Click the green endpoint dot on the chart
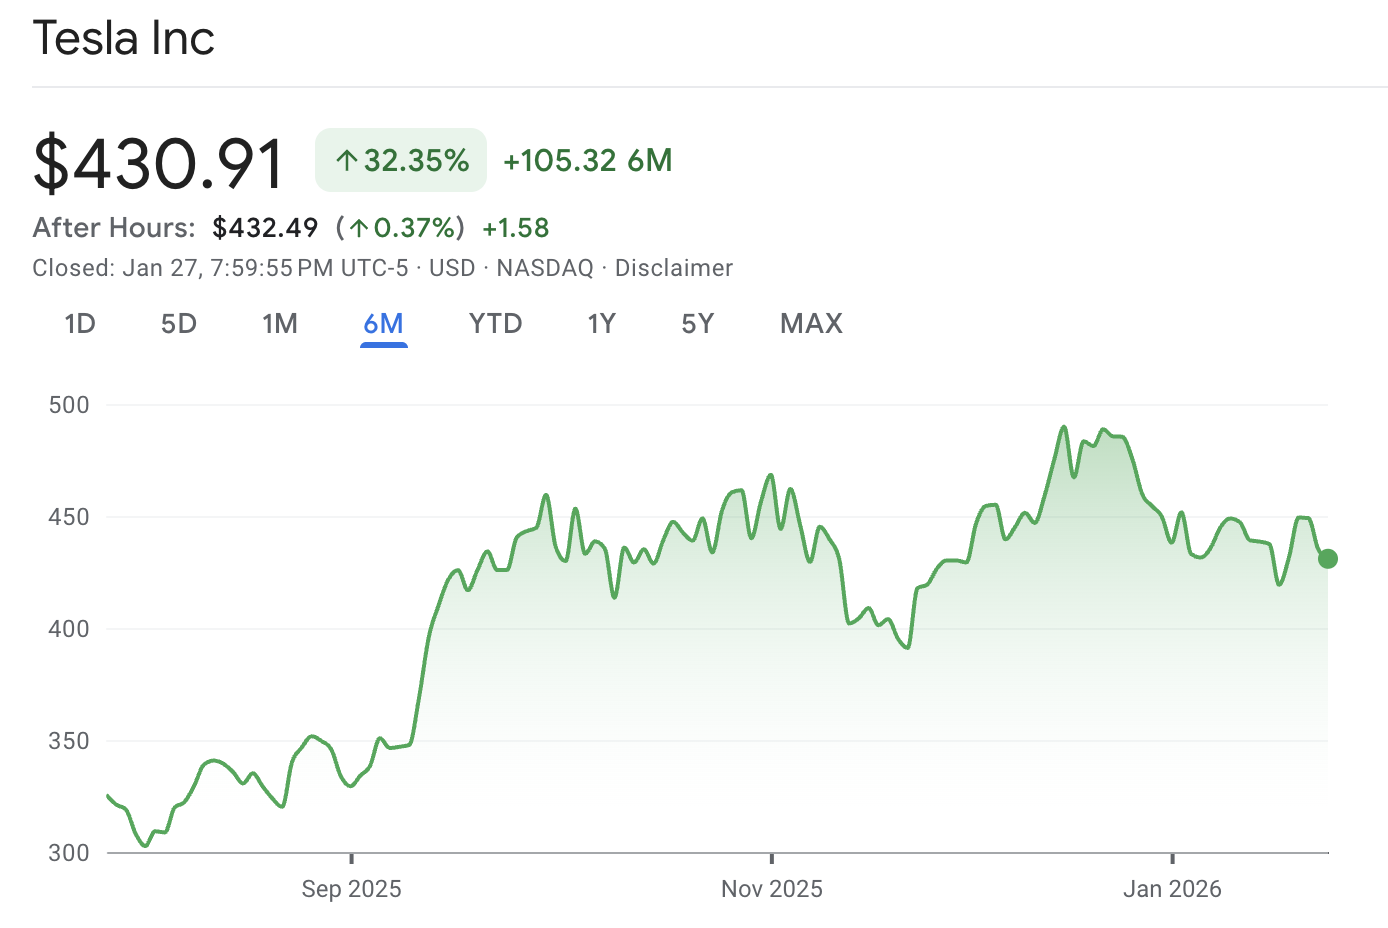This screenshot has width=1388, height=928. point(1327,557)
